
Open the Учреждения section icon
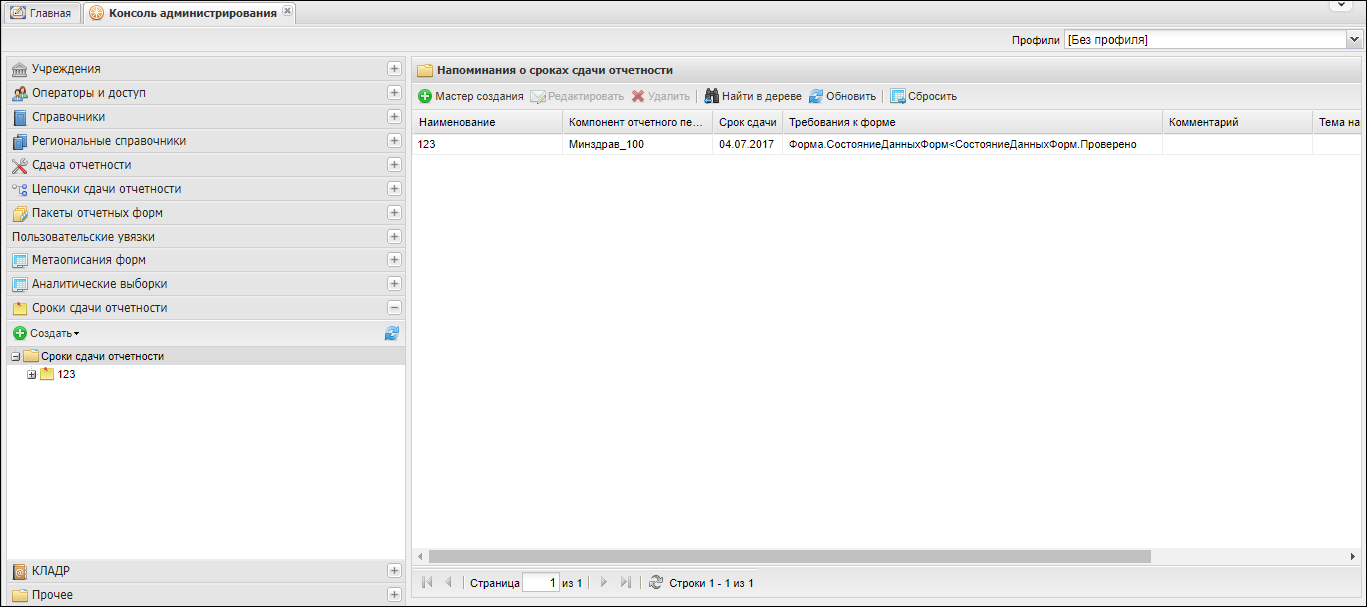(x=19, y=69)
